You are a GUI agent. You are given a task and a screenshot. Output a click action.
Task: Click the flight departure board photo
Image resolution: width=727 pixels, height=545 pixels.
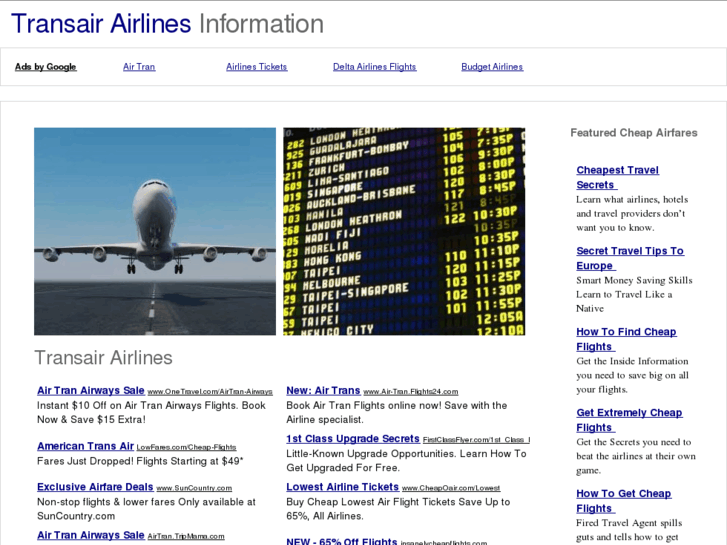coord(404,231)
